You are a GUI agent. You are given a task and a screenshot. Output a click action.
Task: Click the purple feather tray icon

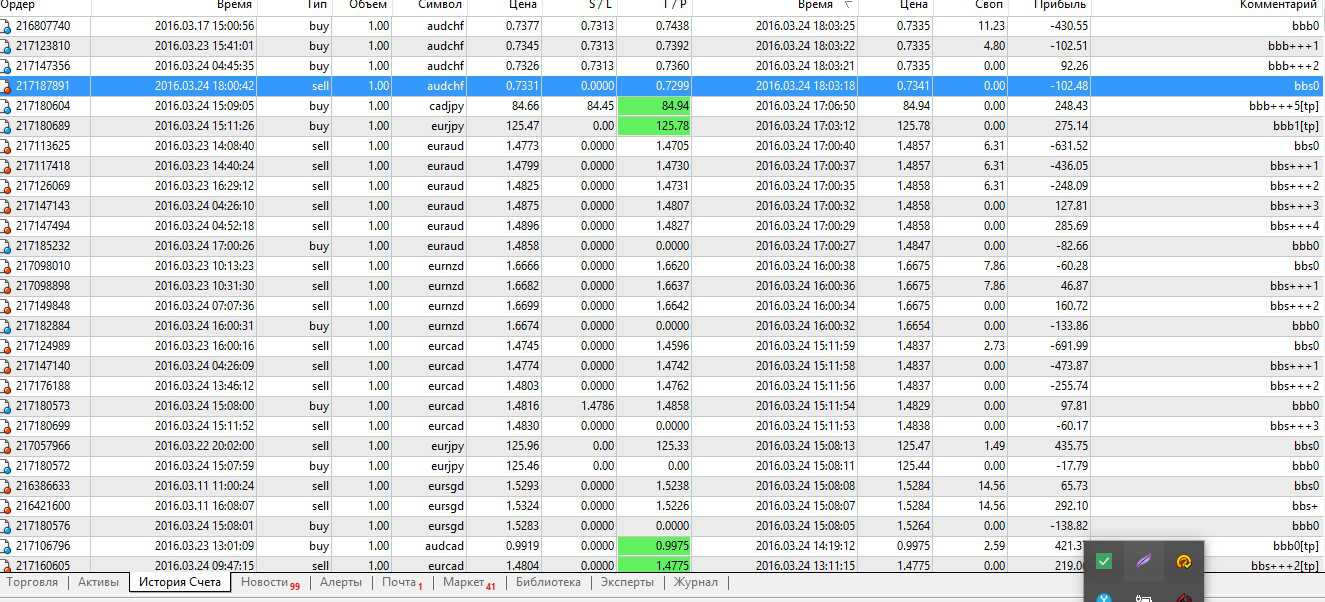coord(1144,561)
